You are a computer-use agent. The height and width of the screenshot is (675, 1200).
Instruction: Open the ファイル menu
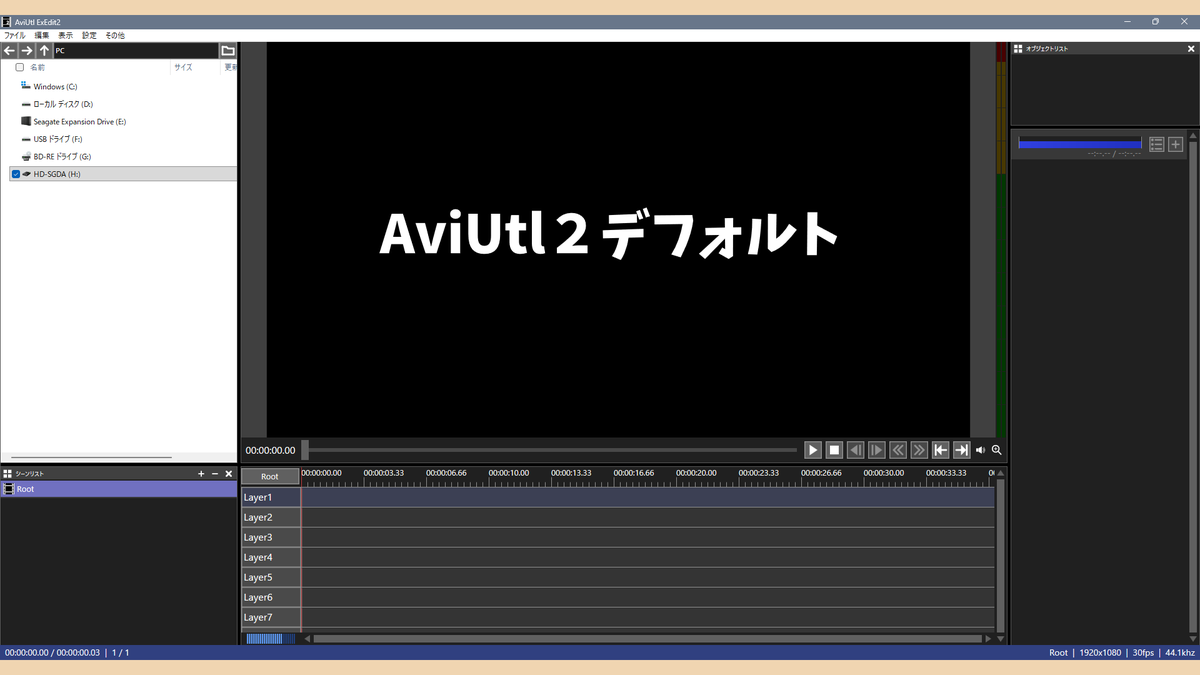[15, 35]
